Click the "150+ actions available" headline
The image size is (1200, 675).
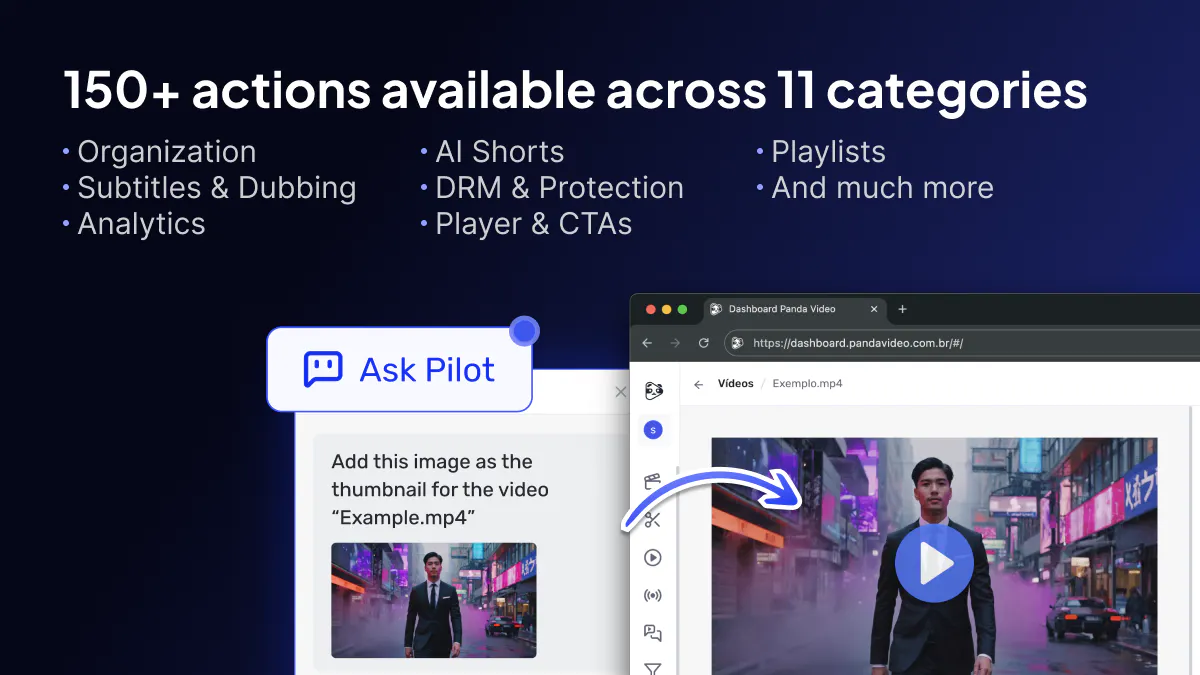point(575,91)
